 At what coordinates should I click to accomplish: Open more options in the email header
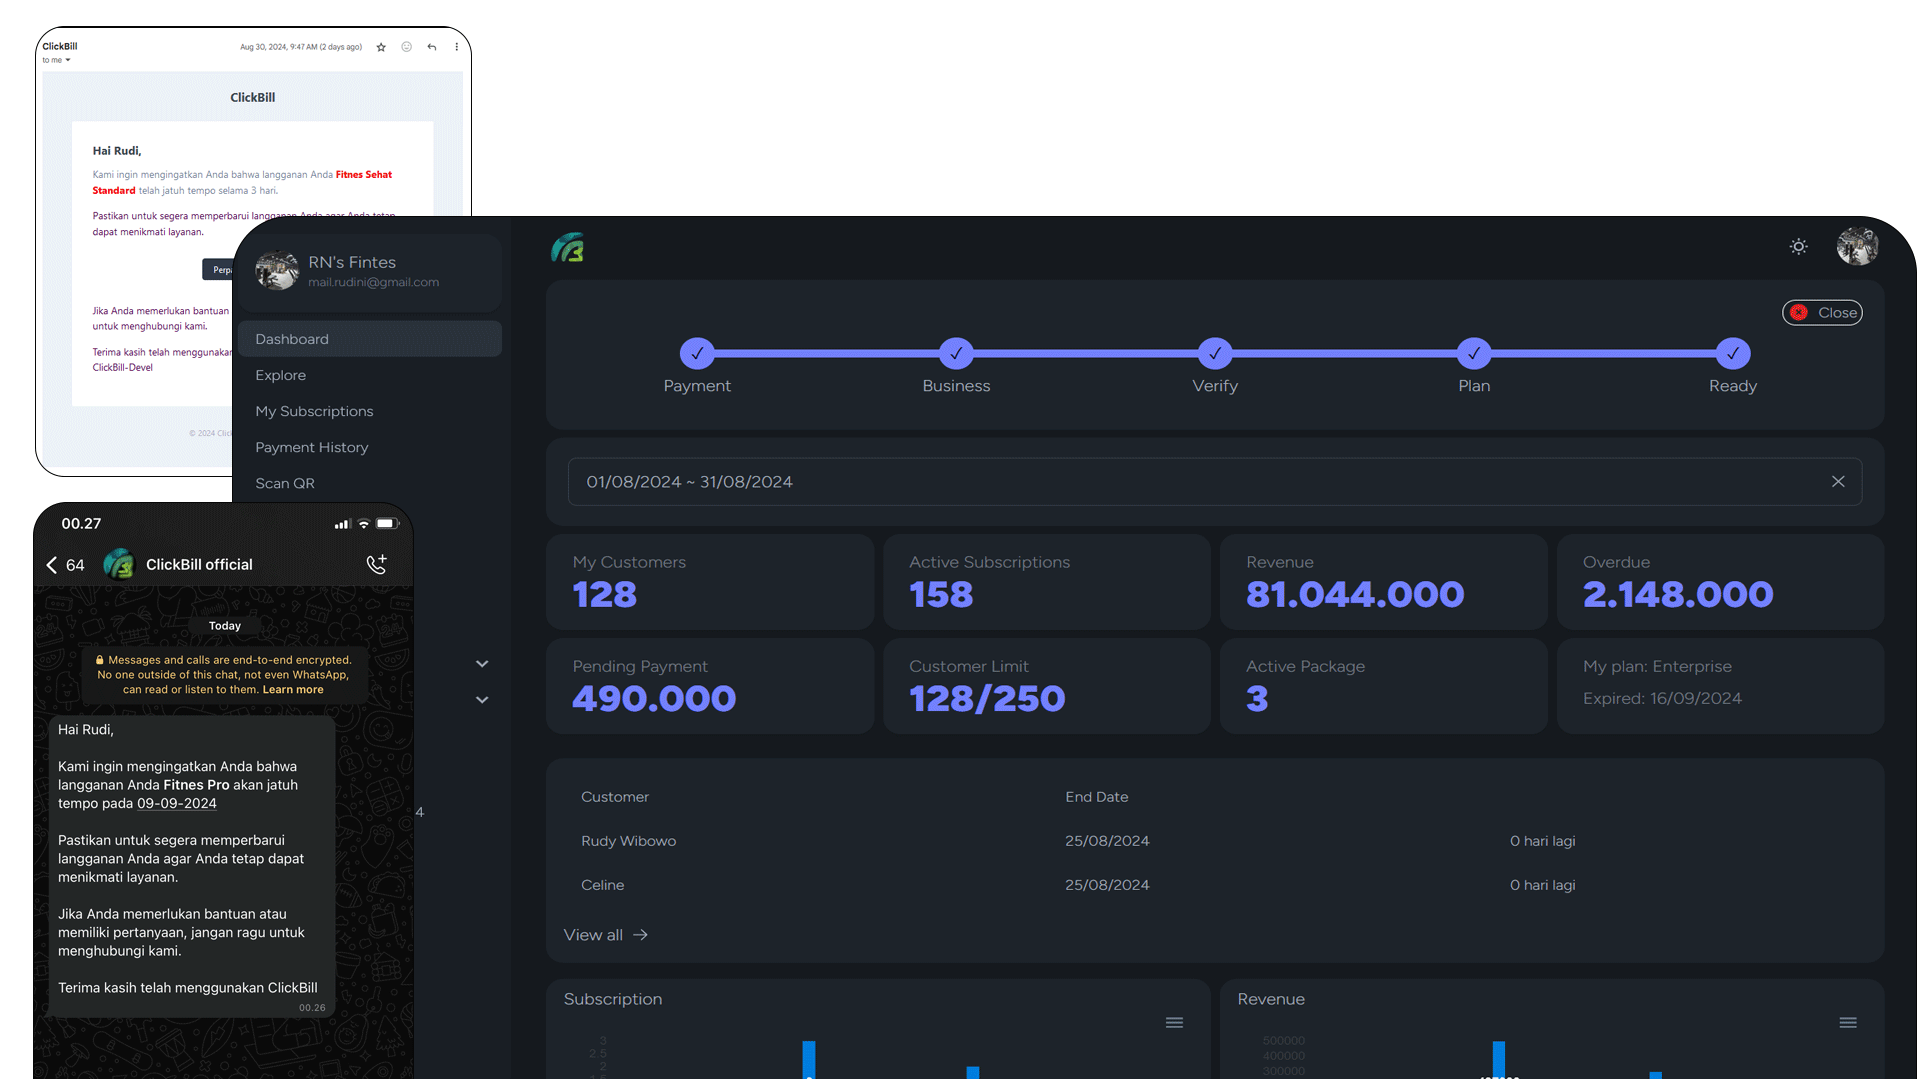pos(457,47)
